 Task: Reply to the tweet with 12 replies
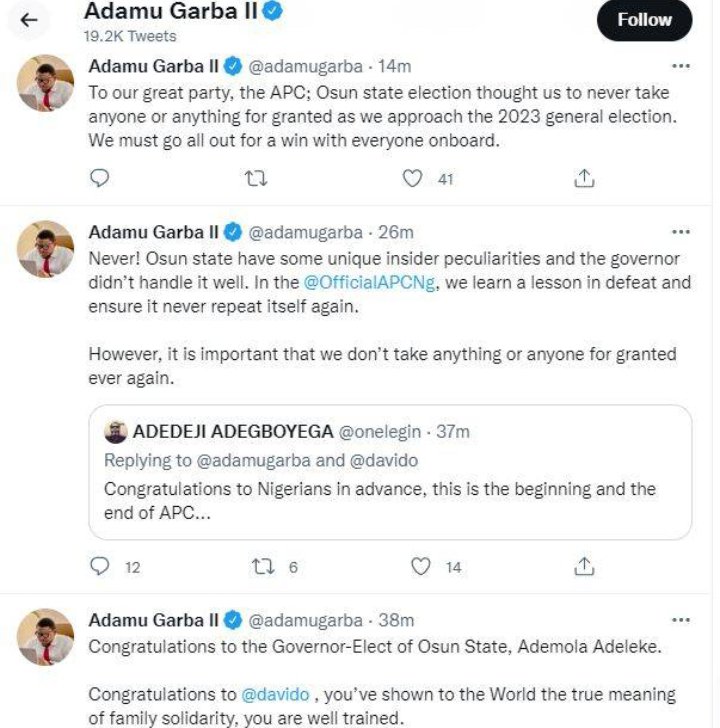tap(99, 566)
